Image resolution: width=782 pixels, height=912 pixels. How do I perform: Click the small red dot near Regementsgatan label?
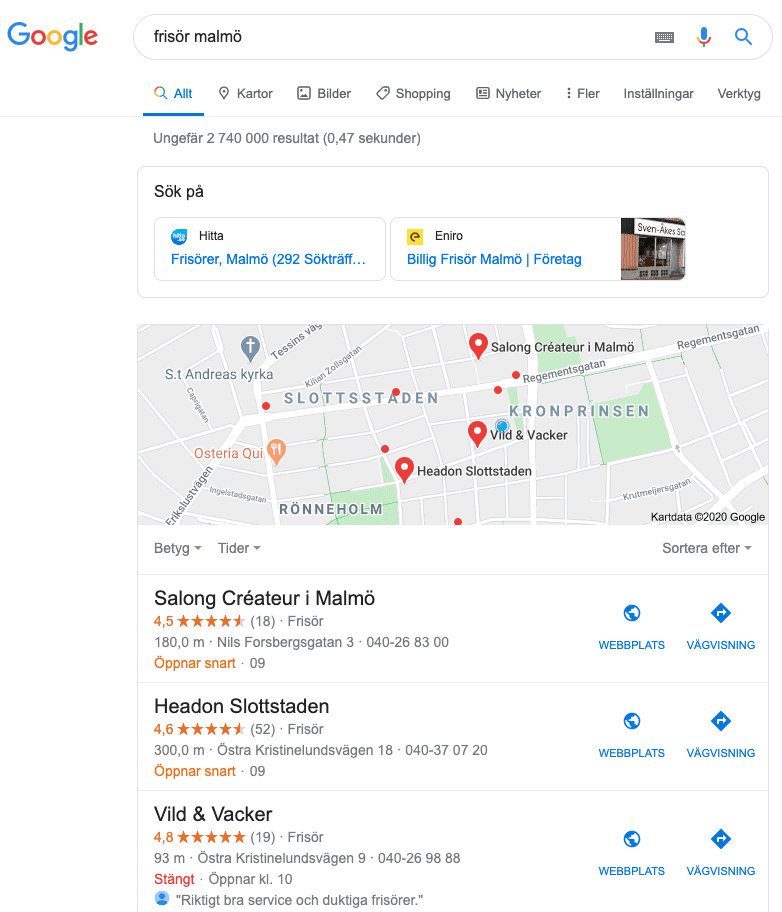516,375
